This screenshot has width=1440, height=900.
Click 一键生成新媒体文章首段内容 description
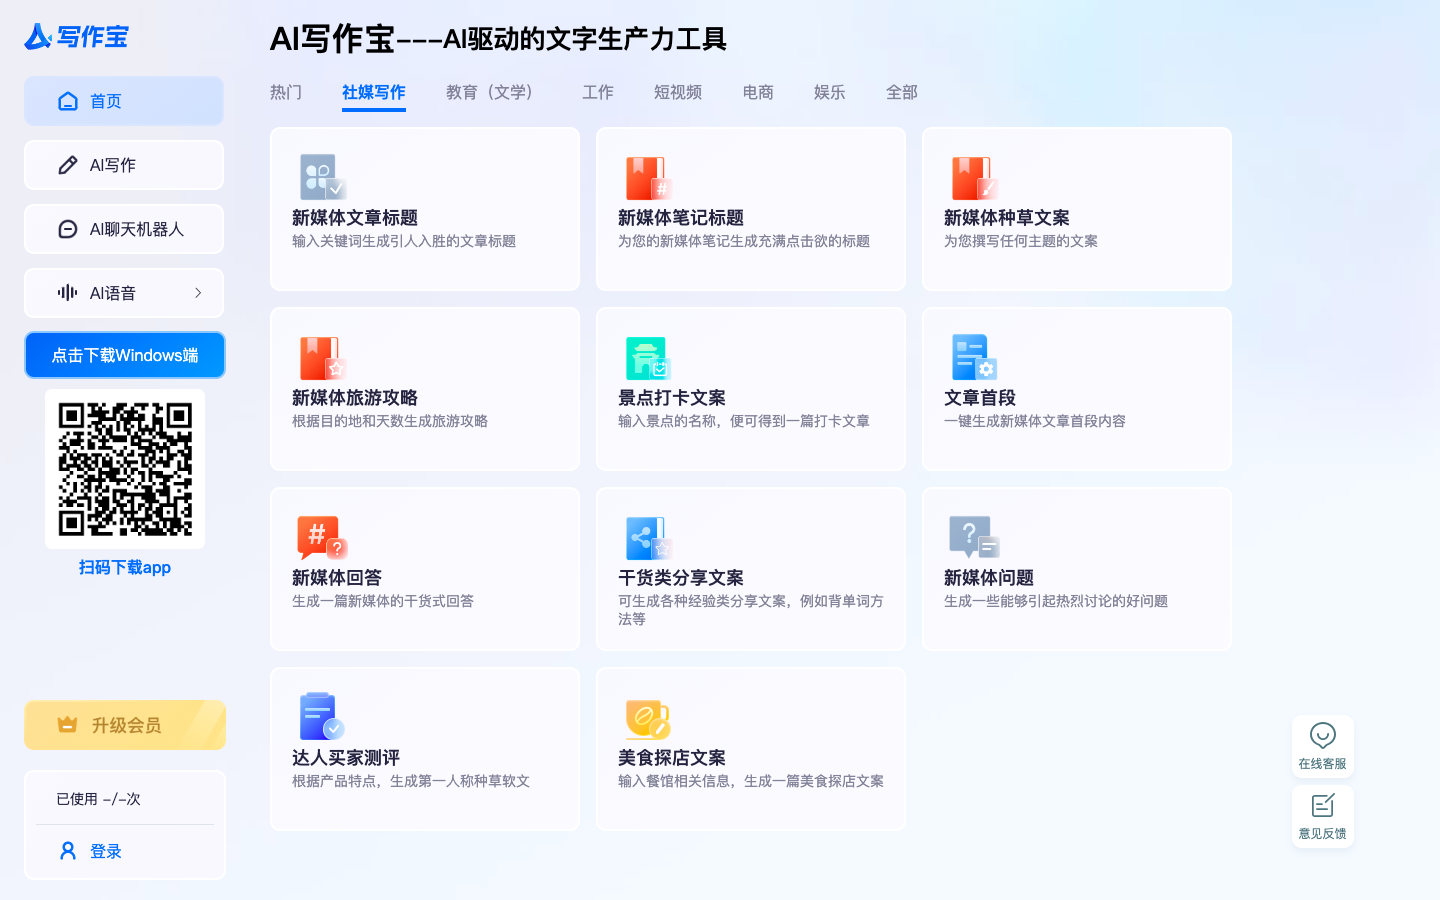point(1035,421)
